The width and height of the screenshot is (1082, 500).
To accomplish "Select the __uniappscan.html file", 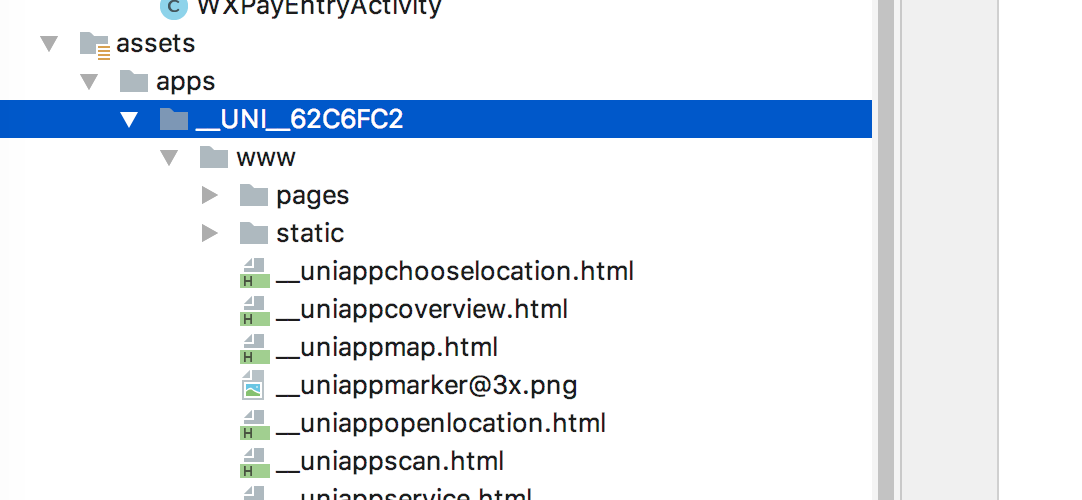I will click(x=390, y=461).
